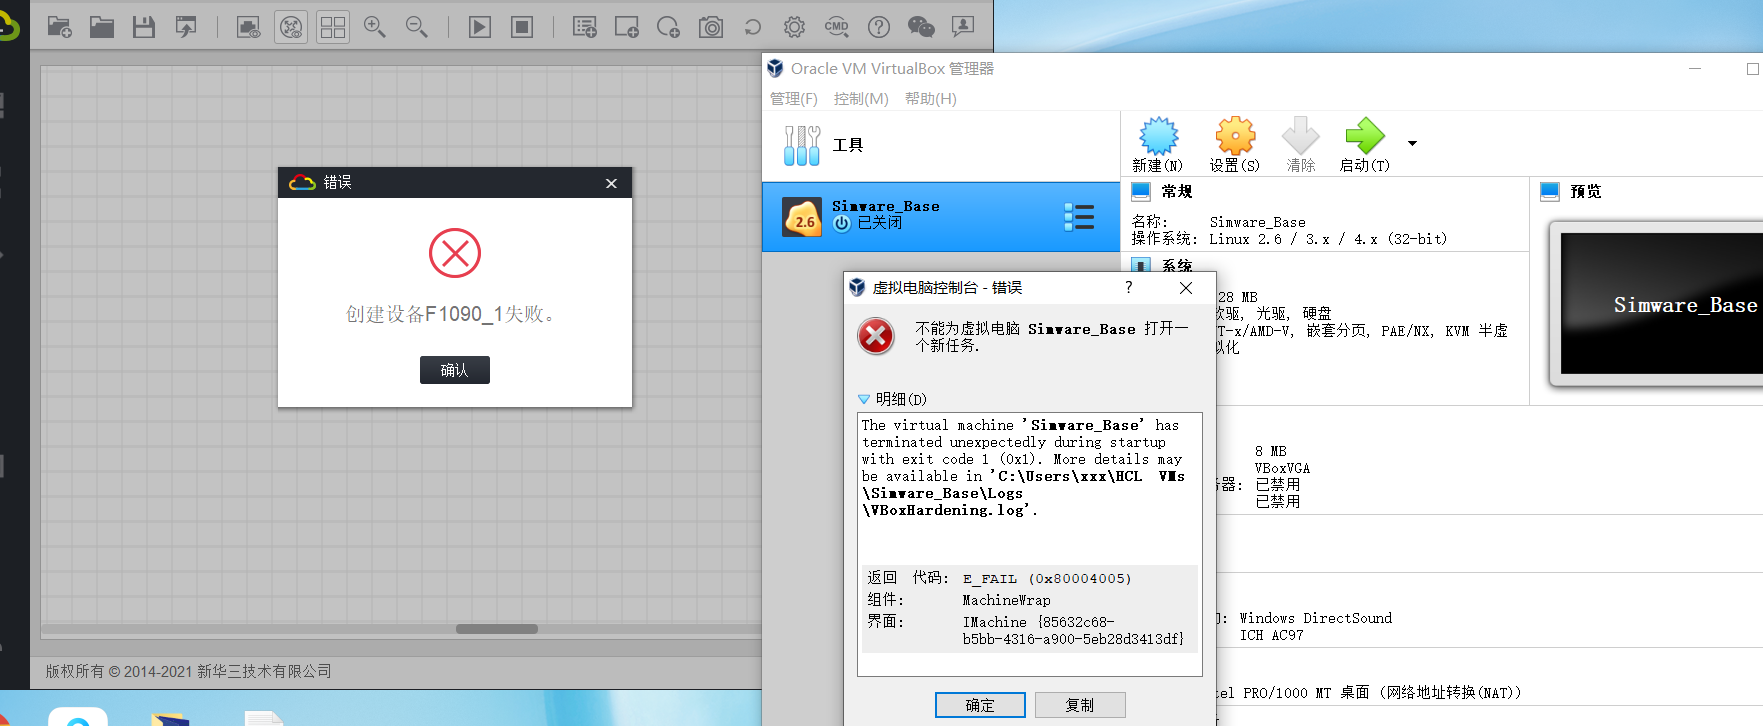The height and width of the screenshot is (726, 1763).
Task: Toggle the highlighted topology display icon with eye
Action: (291, 27)
